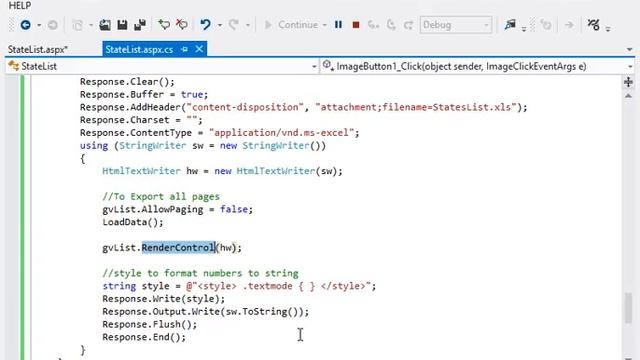Select the StateList.aspx.cs tab
This screenshot has height=360, width=640.
coord(139,49)
